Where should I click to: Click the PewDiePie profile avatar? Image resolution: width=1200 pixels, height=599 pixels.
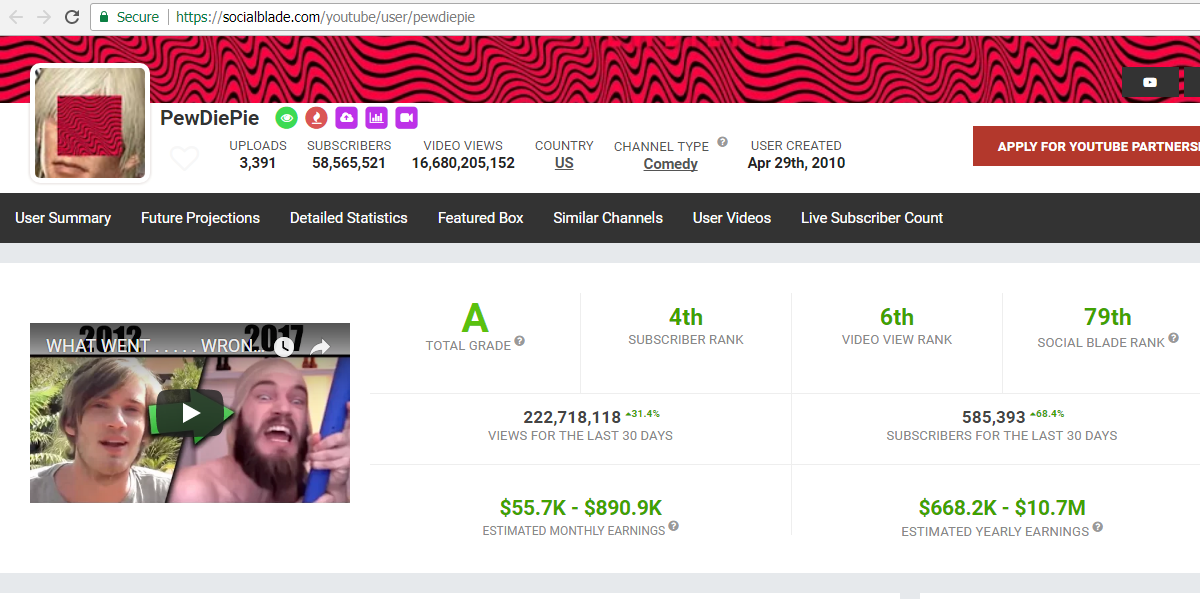coord(90,124)
